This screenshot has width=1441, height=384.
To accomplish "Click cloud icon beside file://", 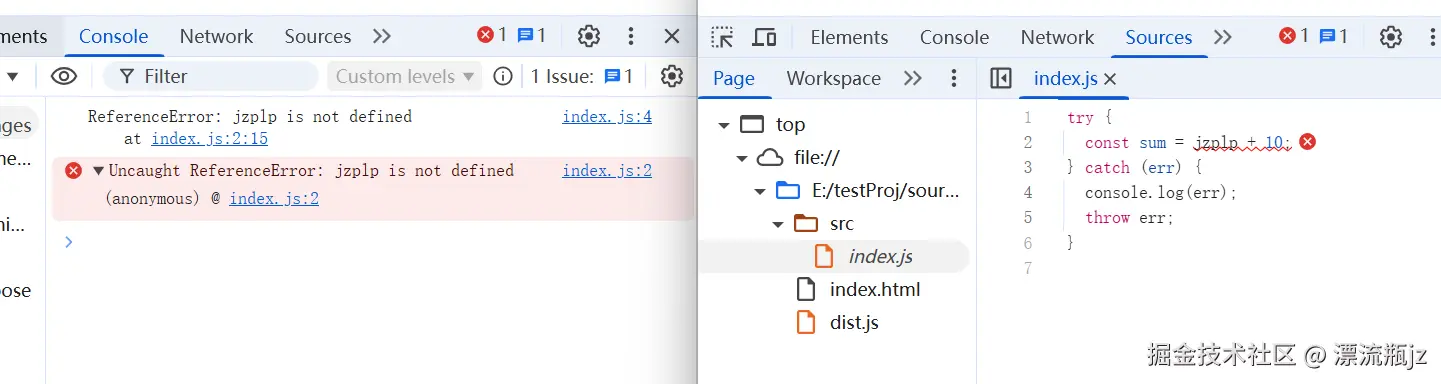I will 770,158.
